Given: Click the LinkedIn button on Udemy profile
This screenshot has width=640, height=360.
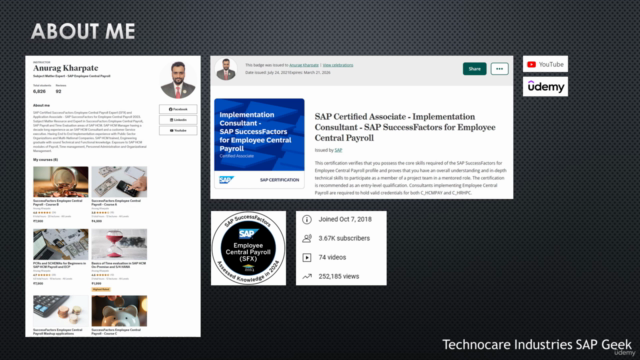Looking at the screenshot, I should tap(178, 120).
